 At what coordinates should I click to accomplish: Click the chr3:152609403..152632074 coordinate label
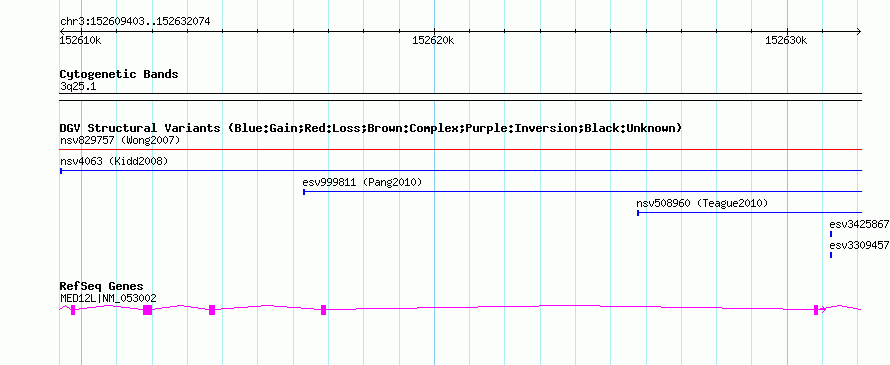[135, 22]
